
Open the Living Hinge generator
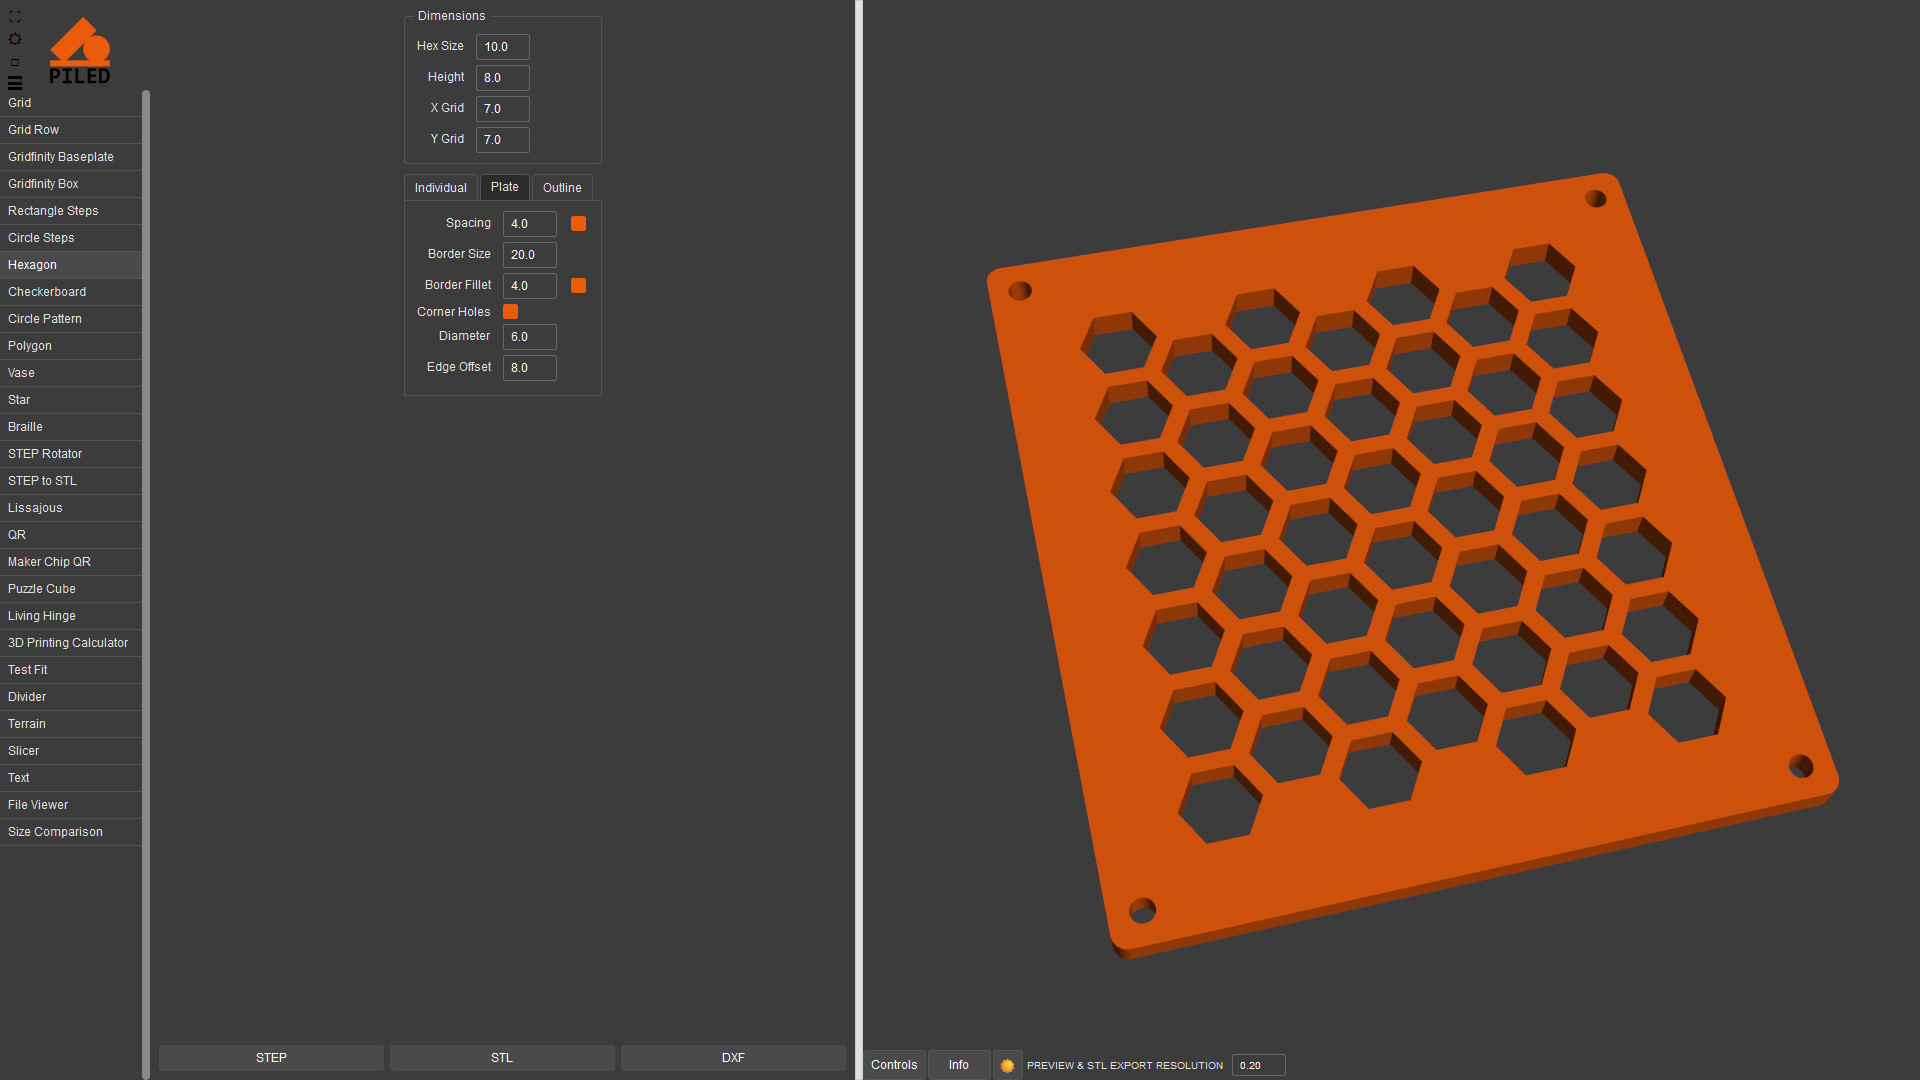click(x=42, y=616)
